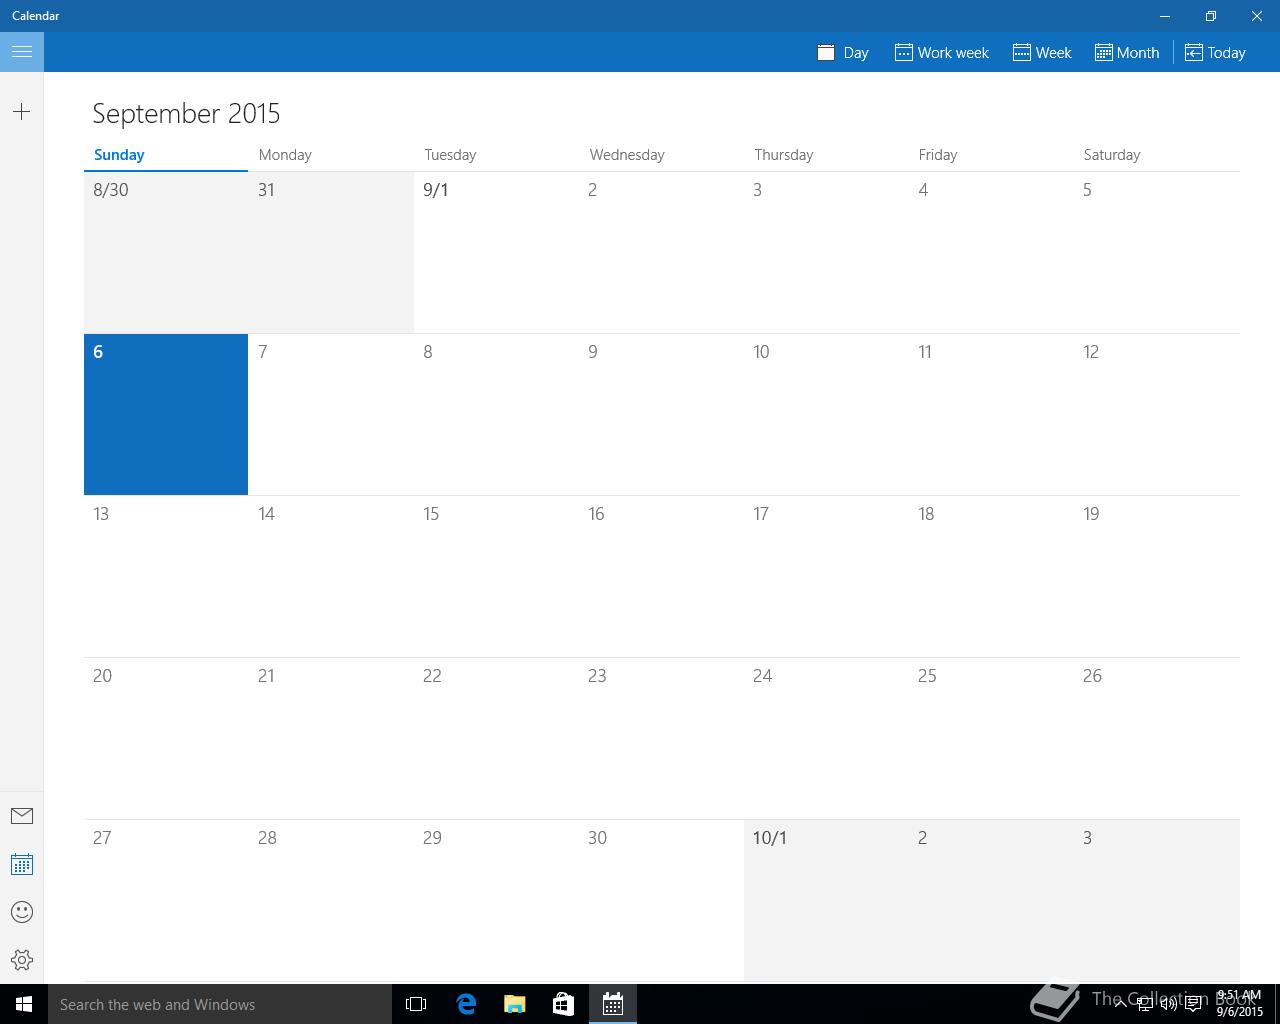
Task: Select the 10/1 day cell
Action: point(826,901)
